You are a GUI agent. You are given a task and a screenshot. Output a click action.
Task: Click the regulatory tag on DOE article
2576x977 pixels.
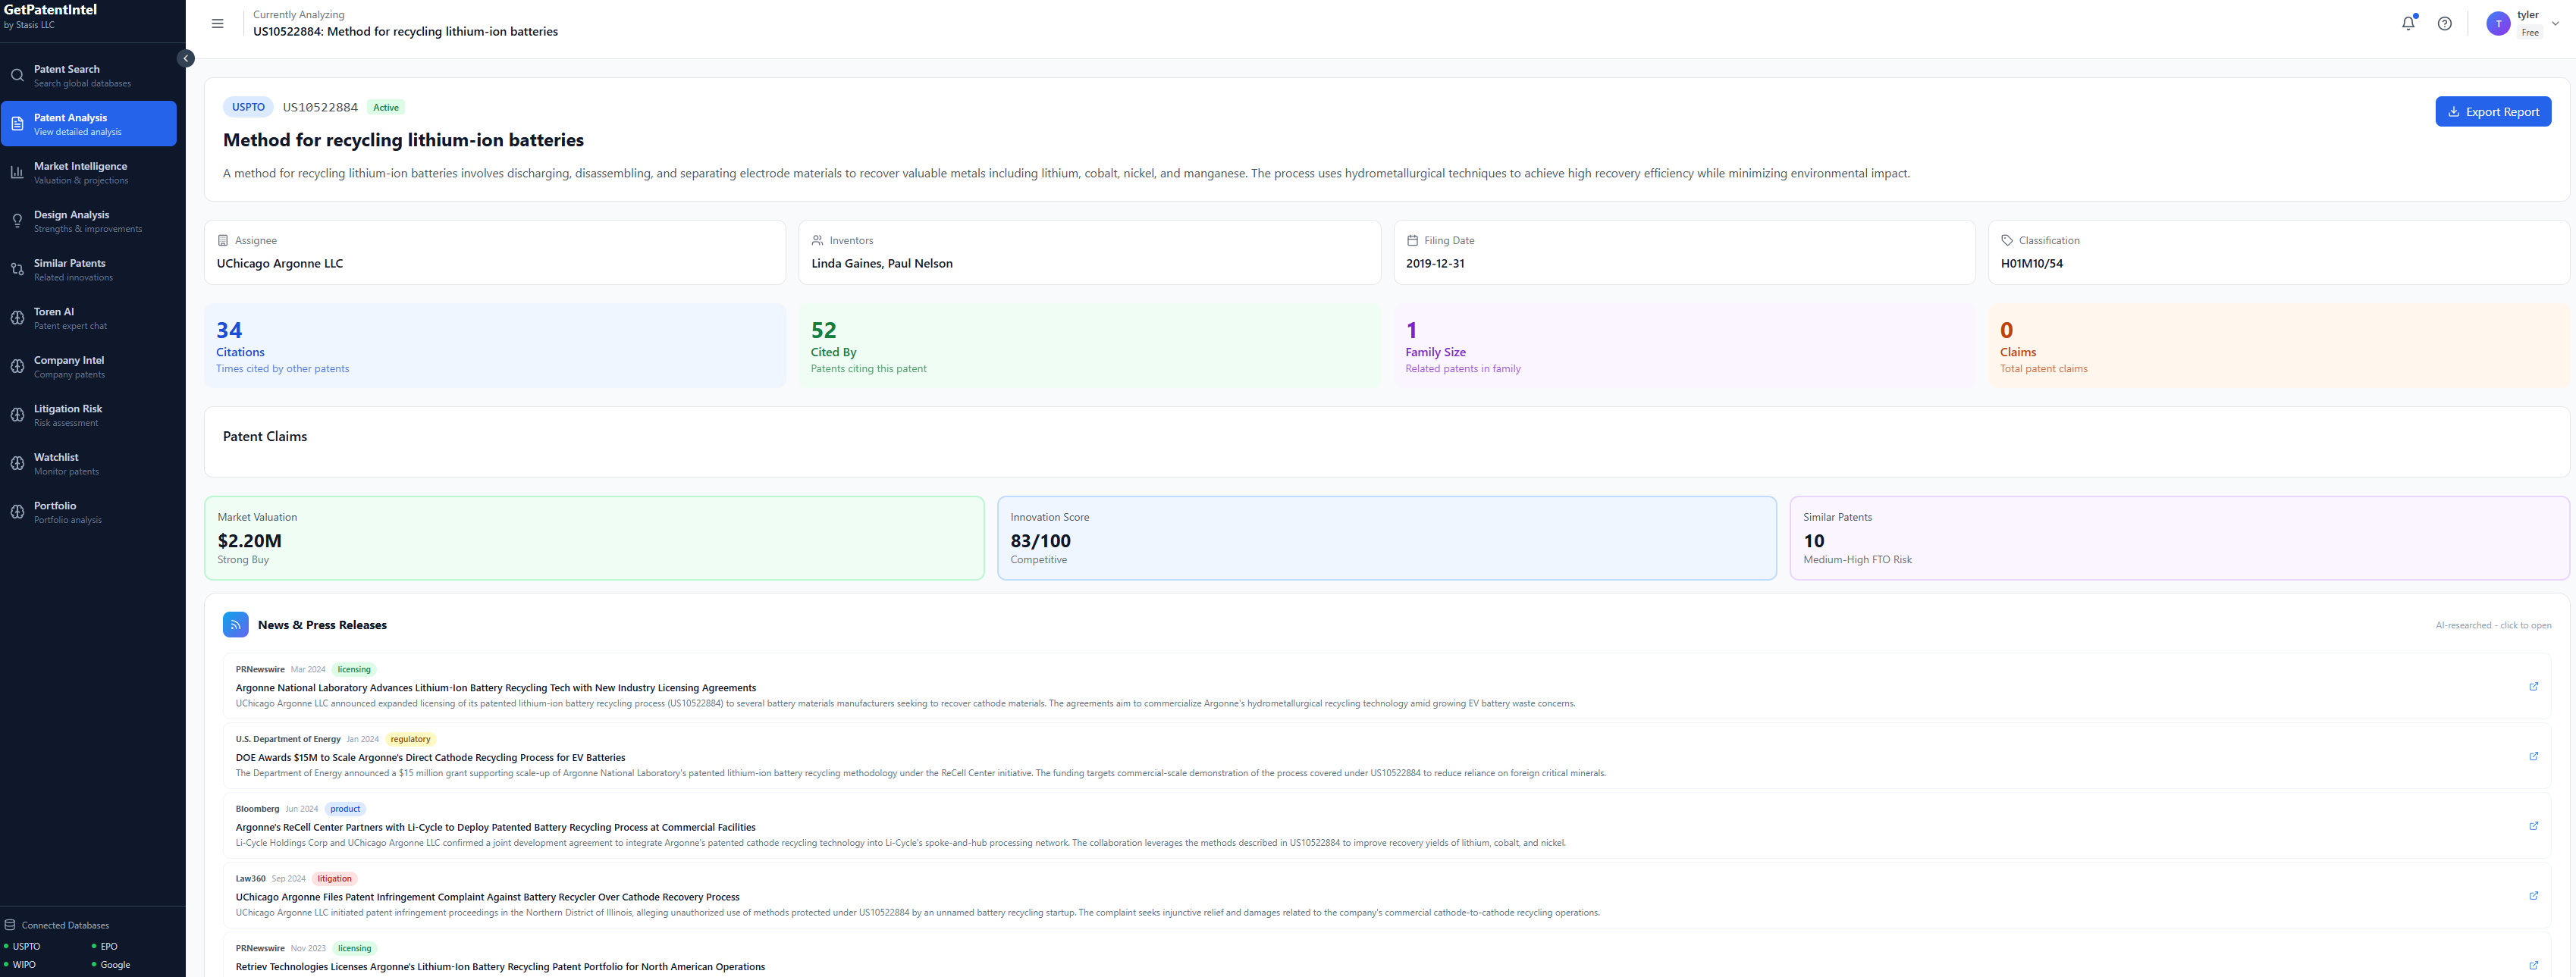point(410,739)
